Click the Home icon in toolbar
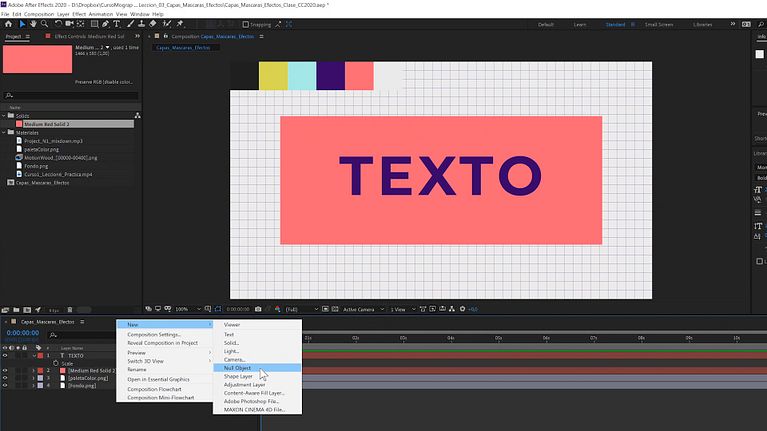The image size is (767, 431). point(8,24)
